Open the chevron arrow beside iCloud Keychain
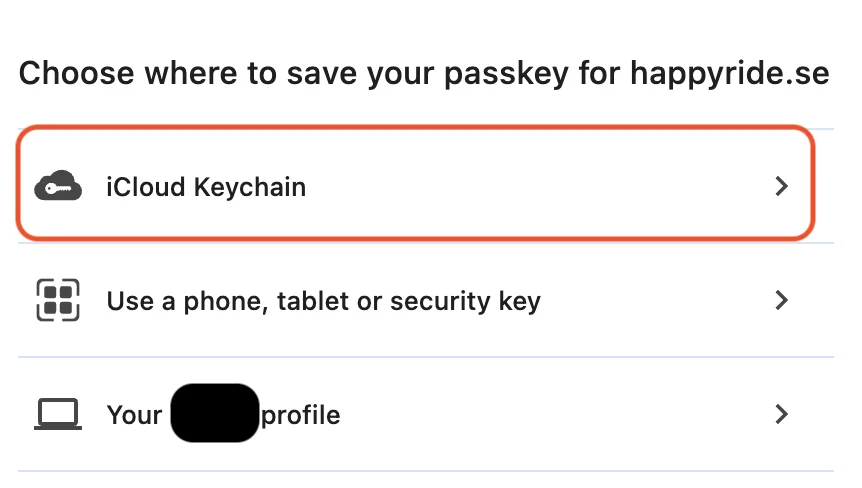Image resolution: width=862 pixels, height=488 pixels. click(782, 186)
